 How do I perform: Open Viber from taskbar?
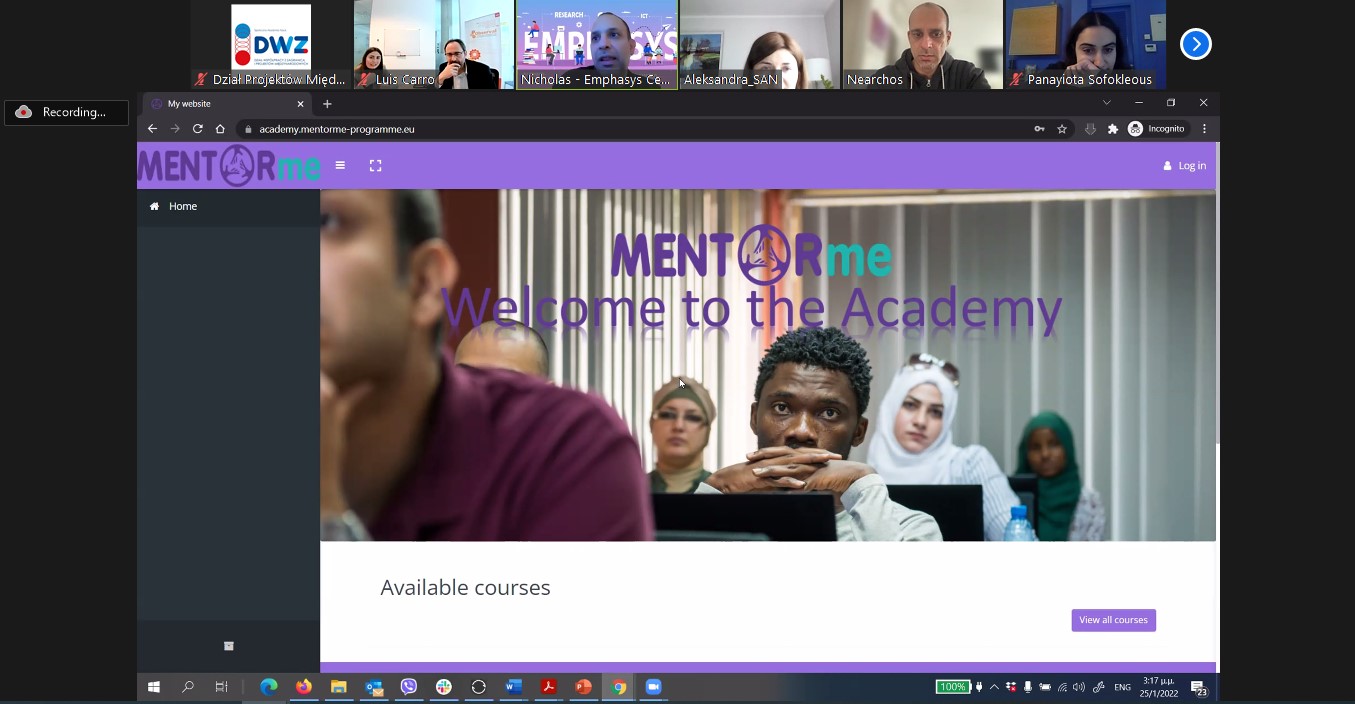409,687
